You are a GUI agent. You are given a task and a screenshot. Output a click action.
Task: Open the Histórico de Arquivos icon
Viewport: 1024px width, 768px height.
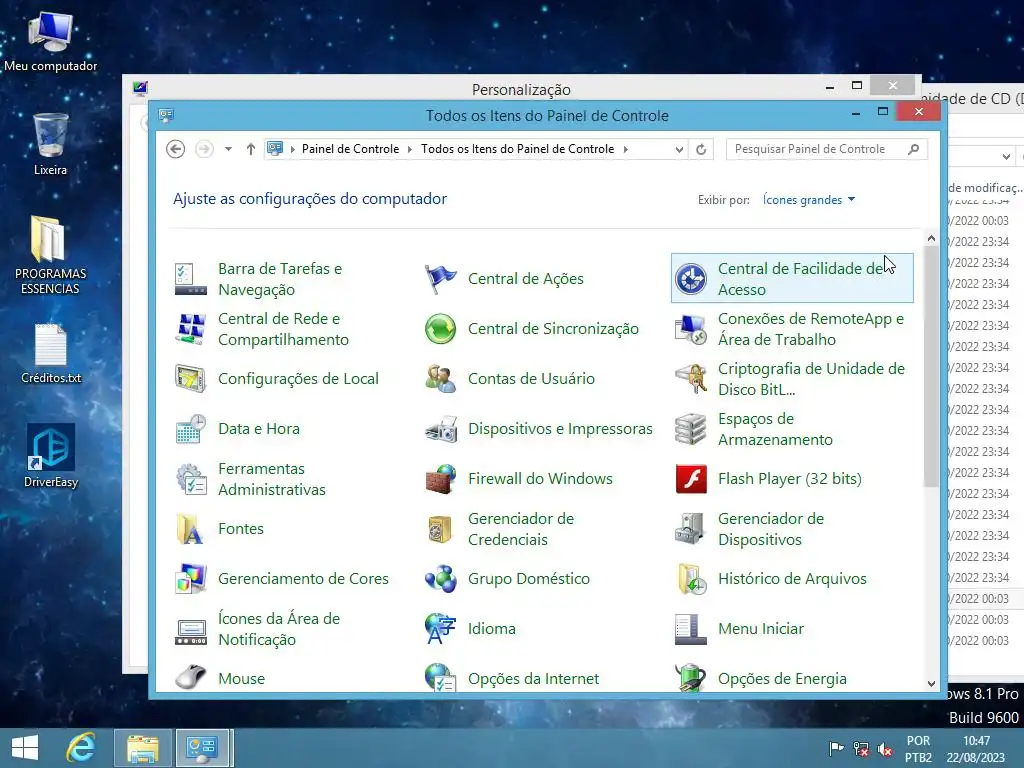[x=691, y=579]
